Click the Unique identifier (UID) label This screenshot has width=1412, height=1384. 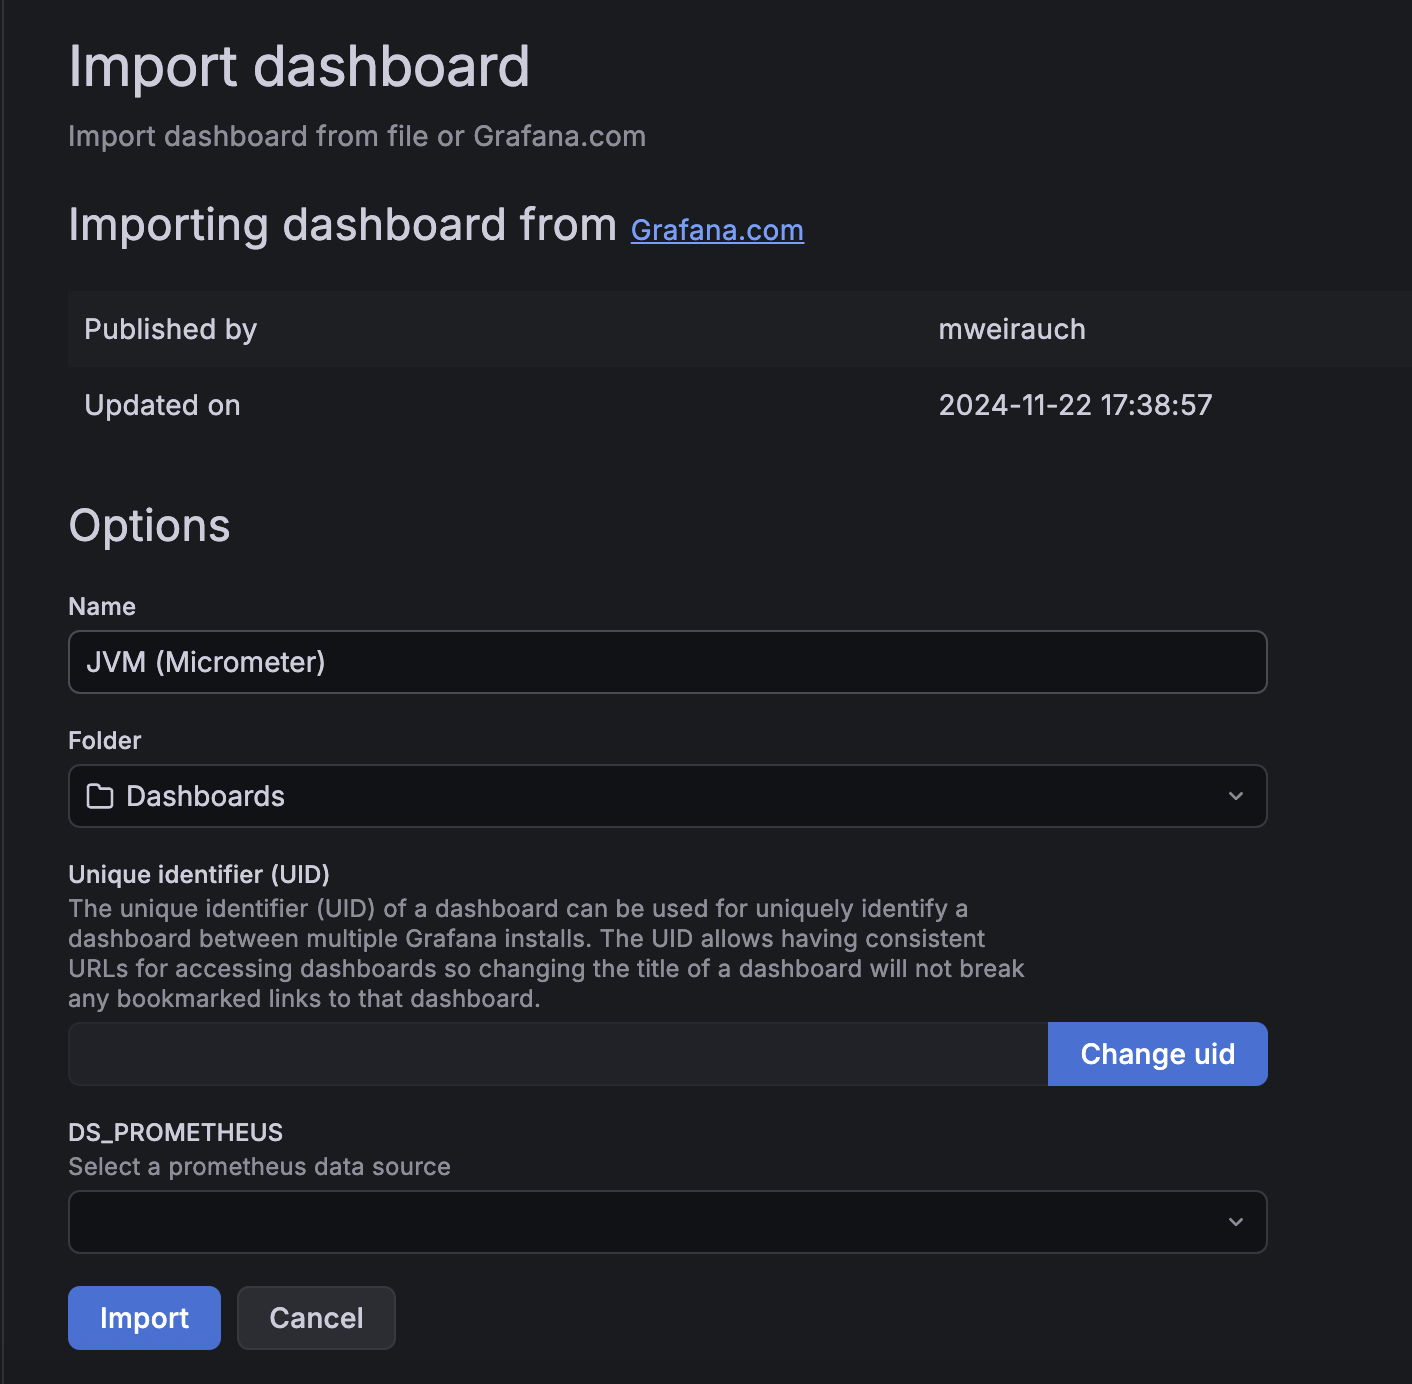point(199,874)
